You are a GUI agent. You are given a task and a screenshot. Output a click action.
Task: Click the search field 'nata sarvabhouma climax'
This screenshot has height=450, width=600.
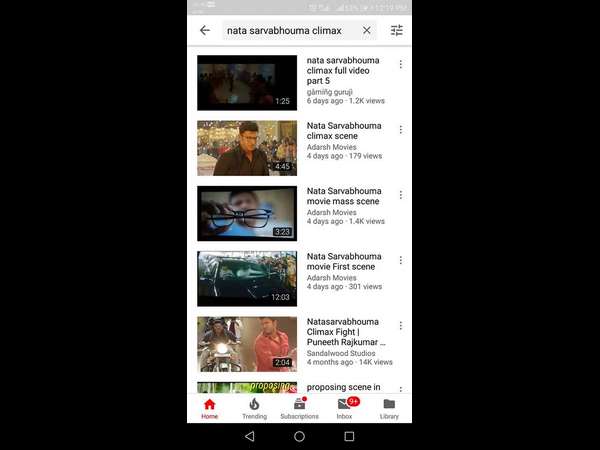(300, 30)
